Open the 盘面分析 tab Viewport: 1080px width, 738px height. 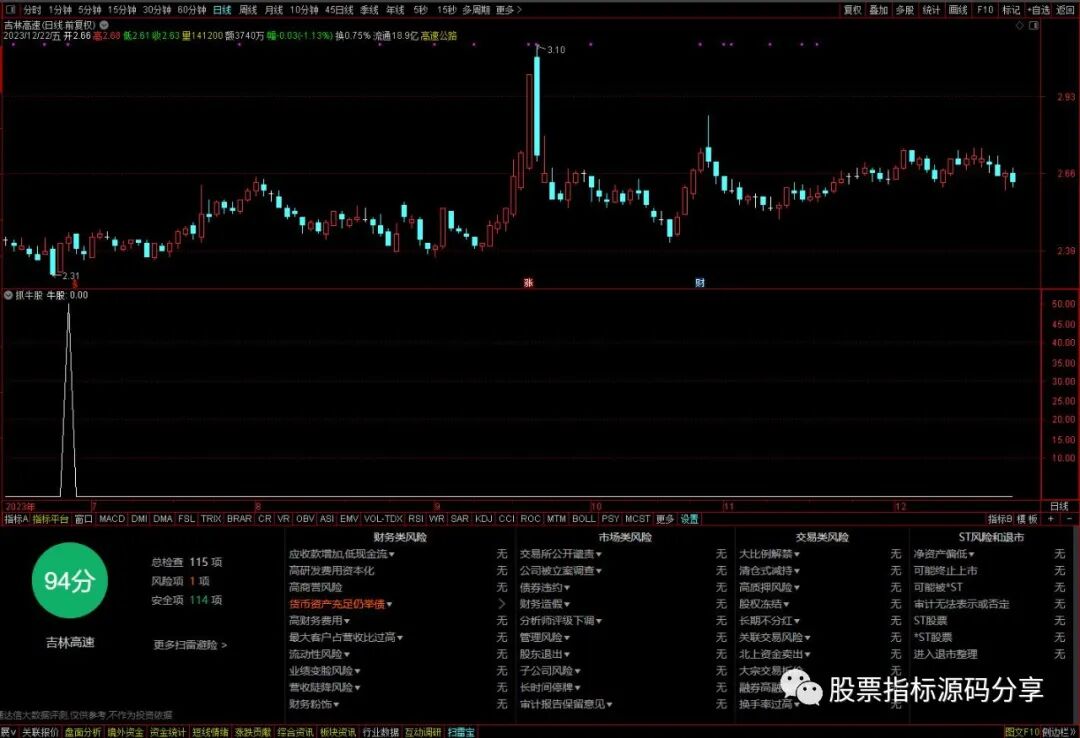click(83, 732)
